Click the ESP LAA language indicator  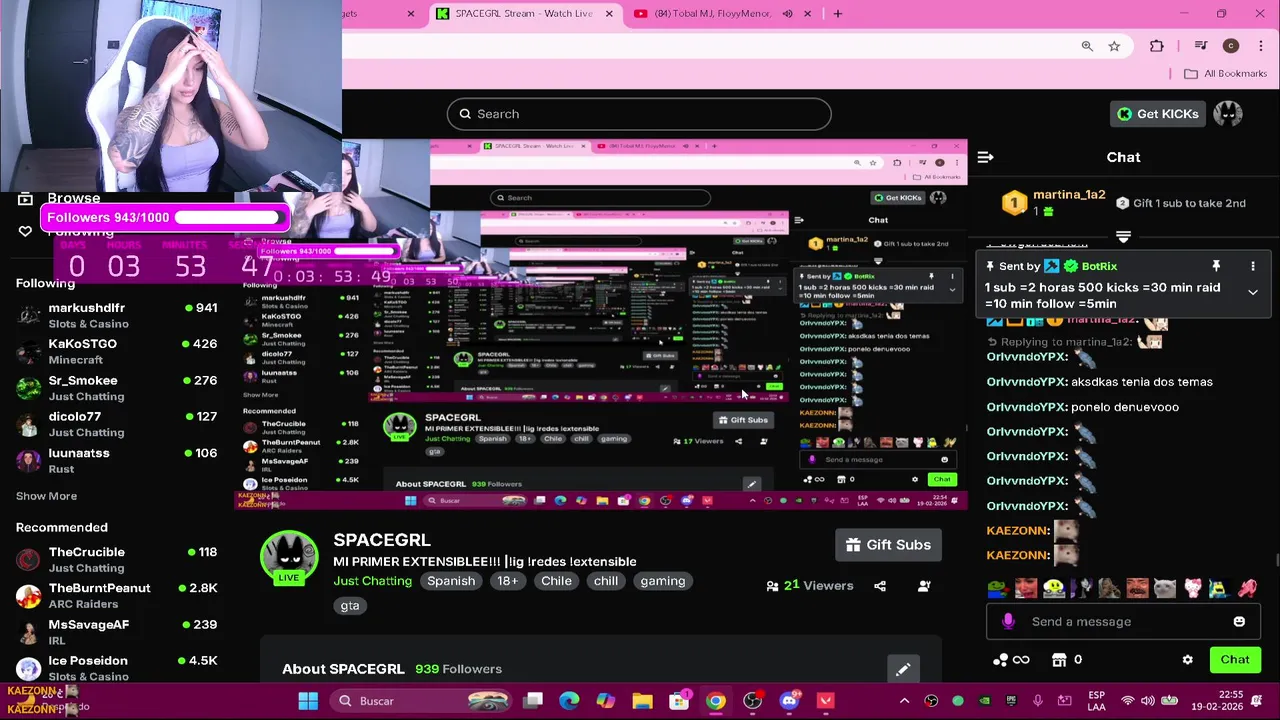[x=1096, y=701]
